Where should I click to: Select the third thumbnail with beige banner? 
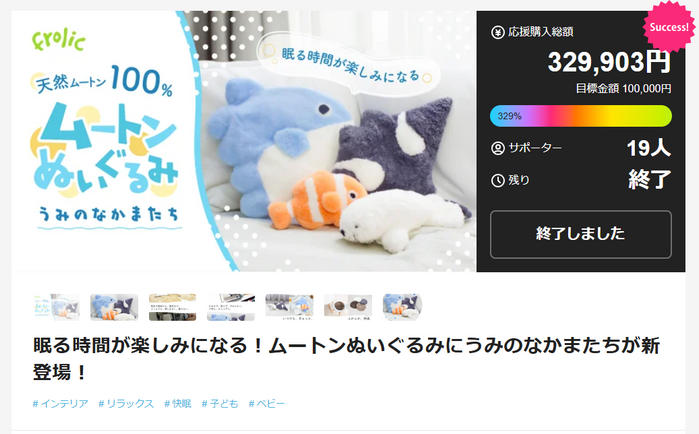pyautogui.click(x=173, y=307)
